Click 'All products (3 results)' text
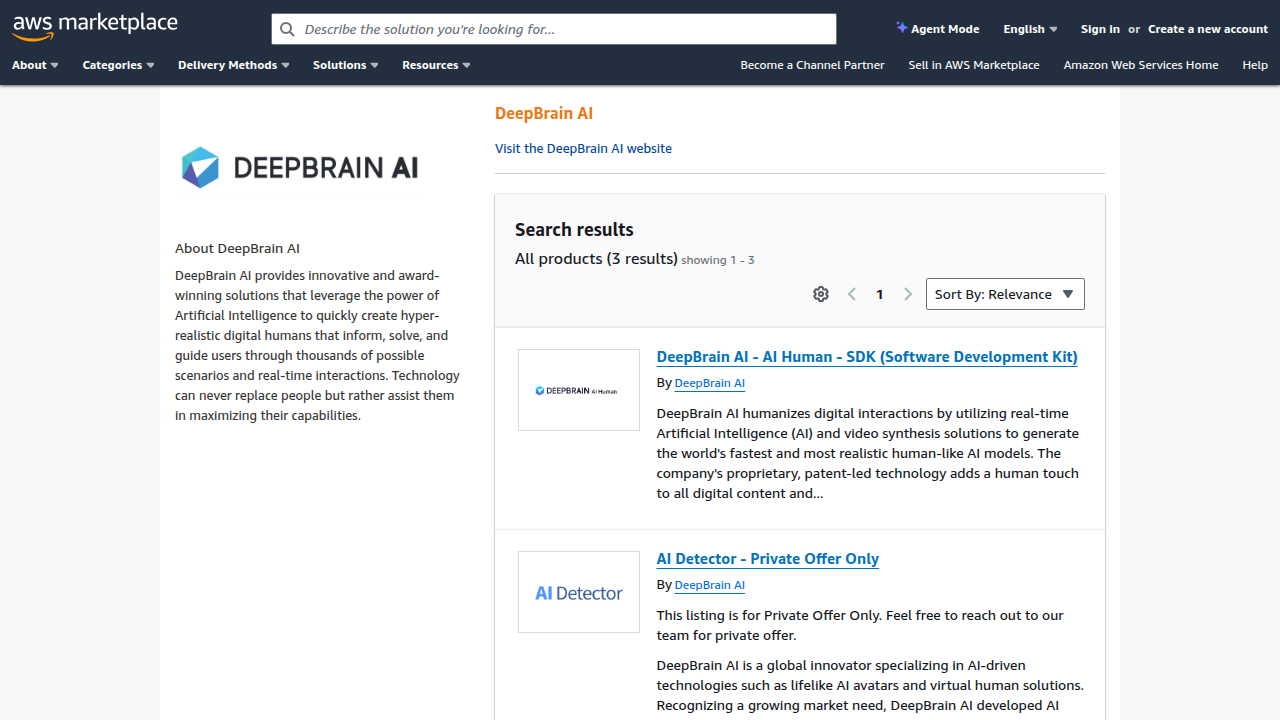 tap(596, 259)
